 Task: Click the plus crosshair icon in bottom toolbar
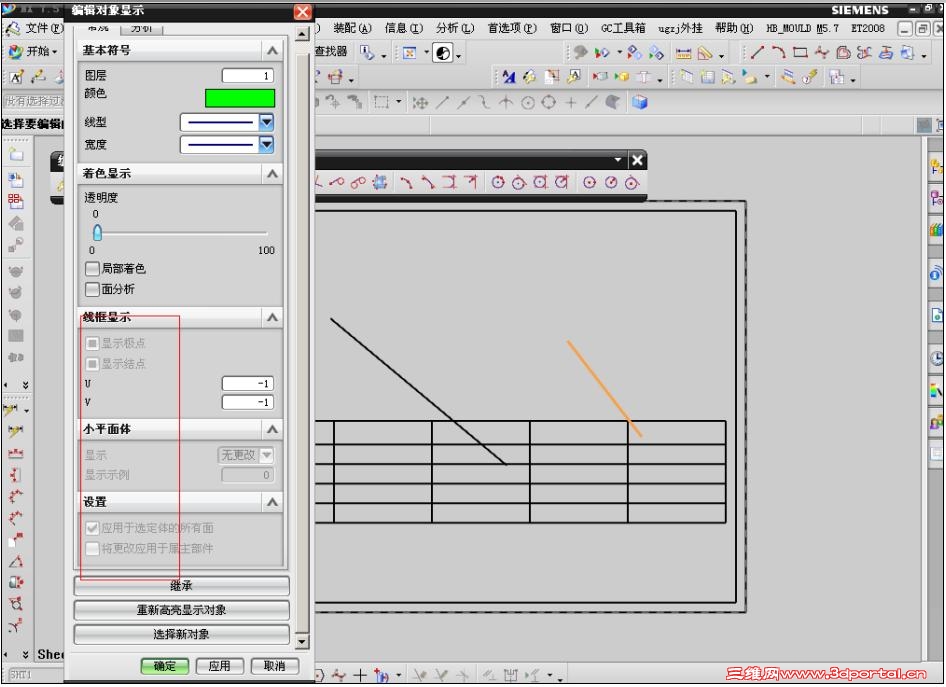tap(360, 676)
